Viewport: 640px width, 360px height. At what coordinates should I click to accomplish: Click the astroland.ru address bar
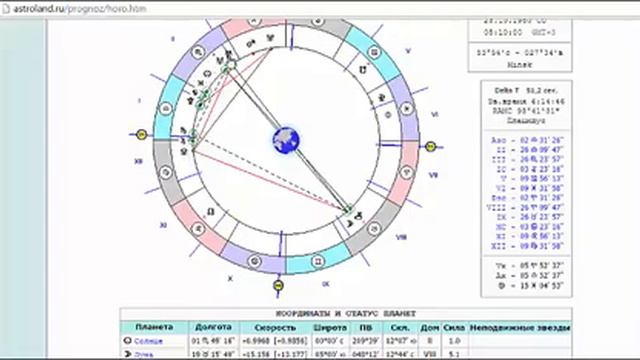[80, 9]
